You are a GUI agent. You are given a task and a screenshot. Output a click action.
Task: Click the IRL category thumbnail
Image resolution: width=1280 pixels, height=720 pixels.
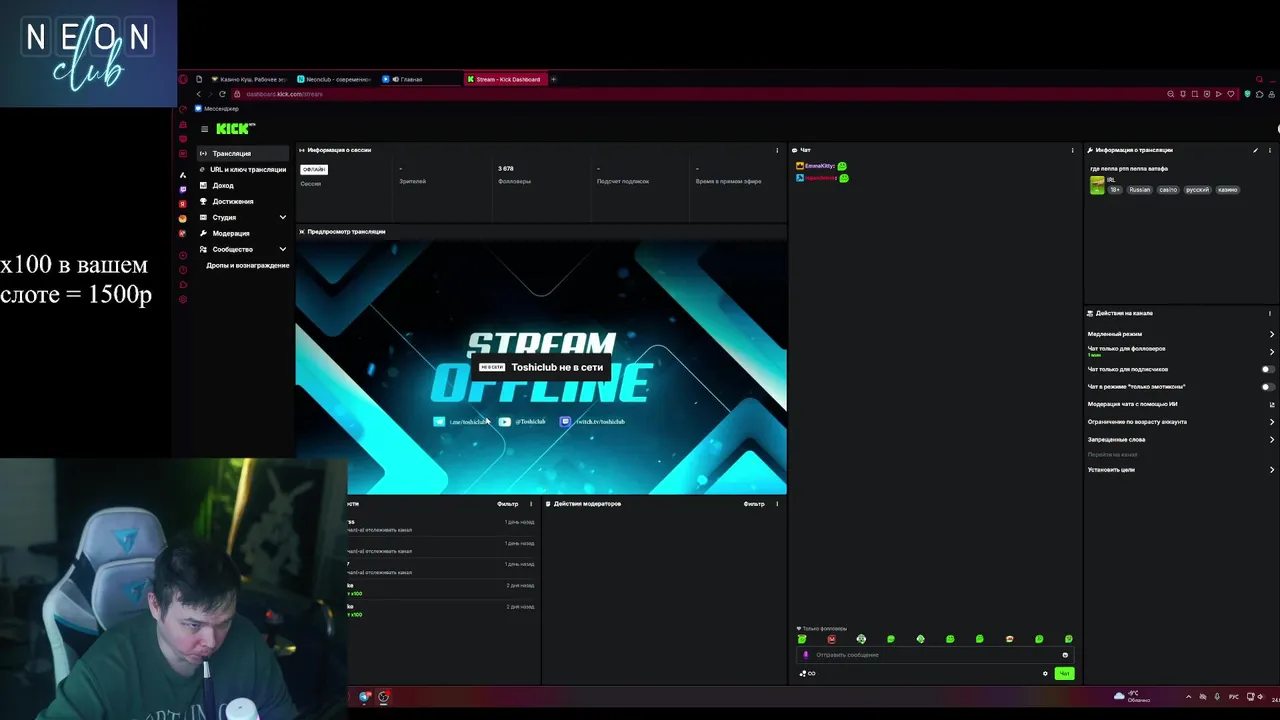[x=1097, y=186]
